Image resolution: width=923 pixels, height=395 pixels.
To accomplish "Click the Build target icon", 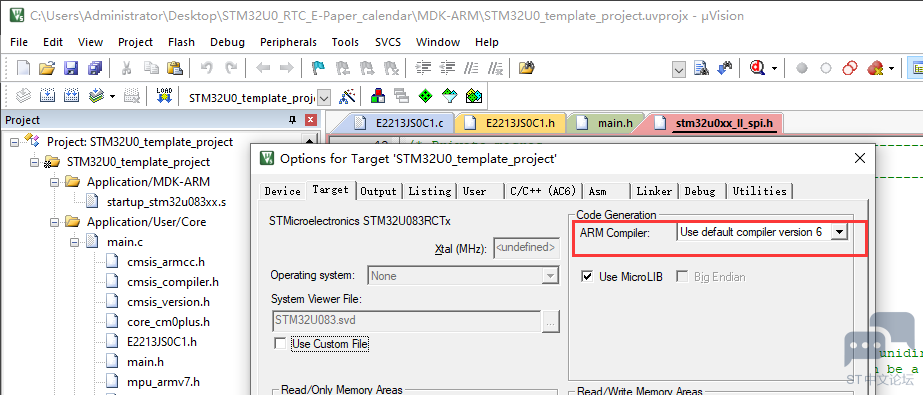I will 47,95.
